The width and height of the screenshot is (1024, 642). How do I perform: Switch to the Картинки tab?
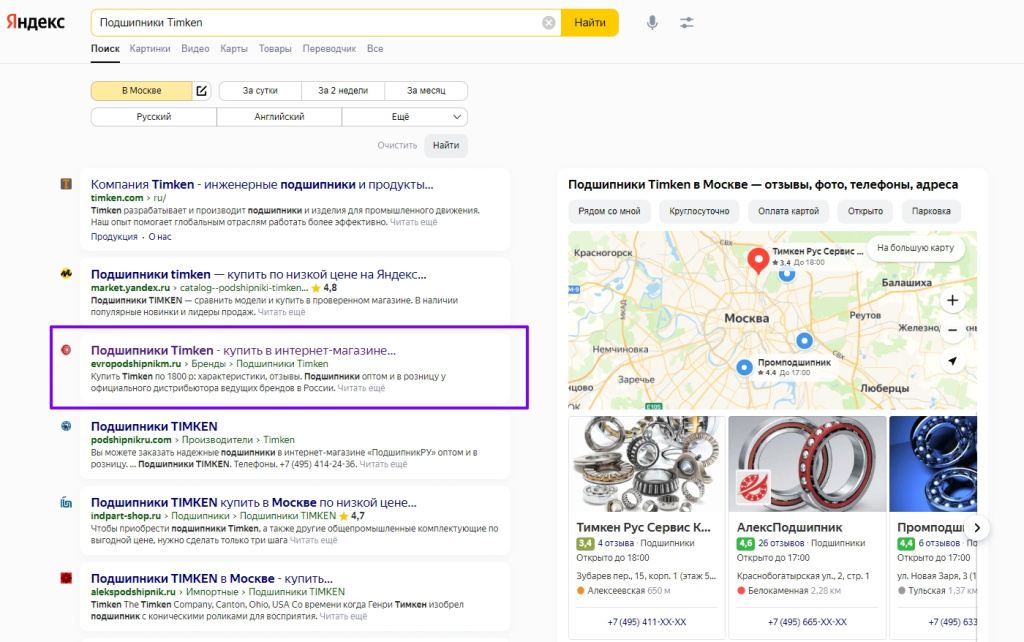click(150, 48)
